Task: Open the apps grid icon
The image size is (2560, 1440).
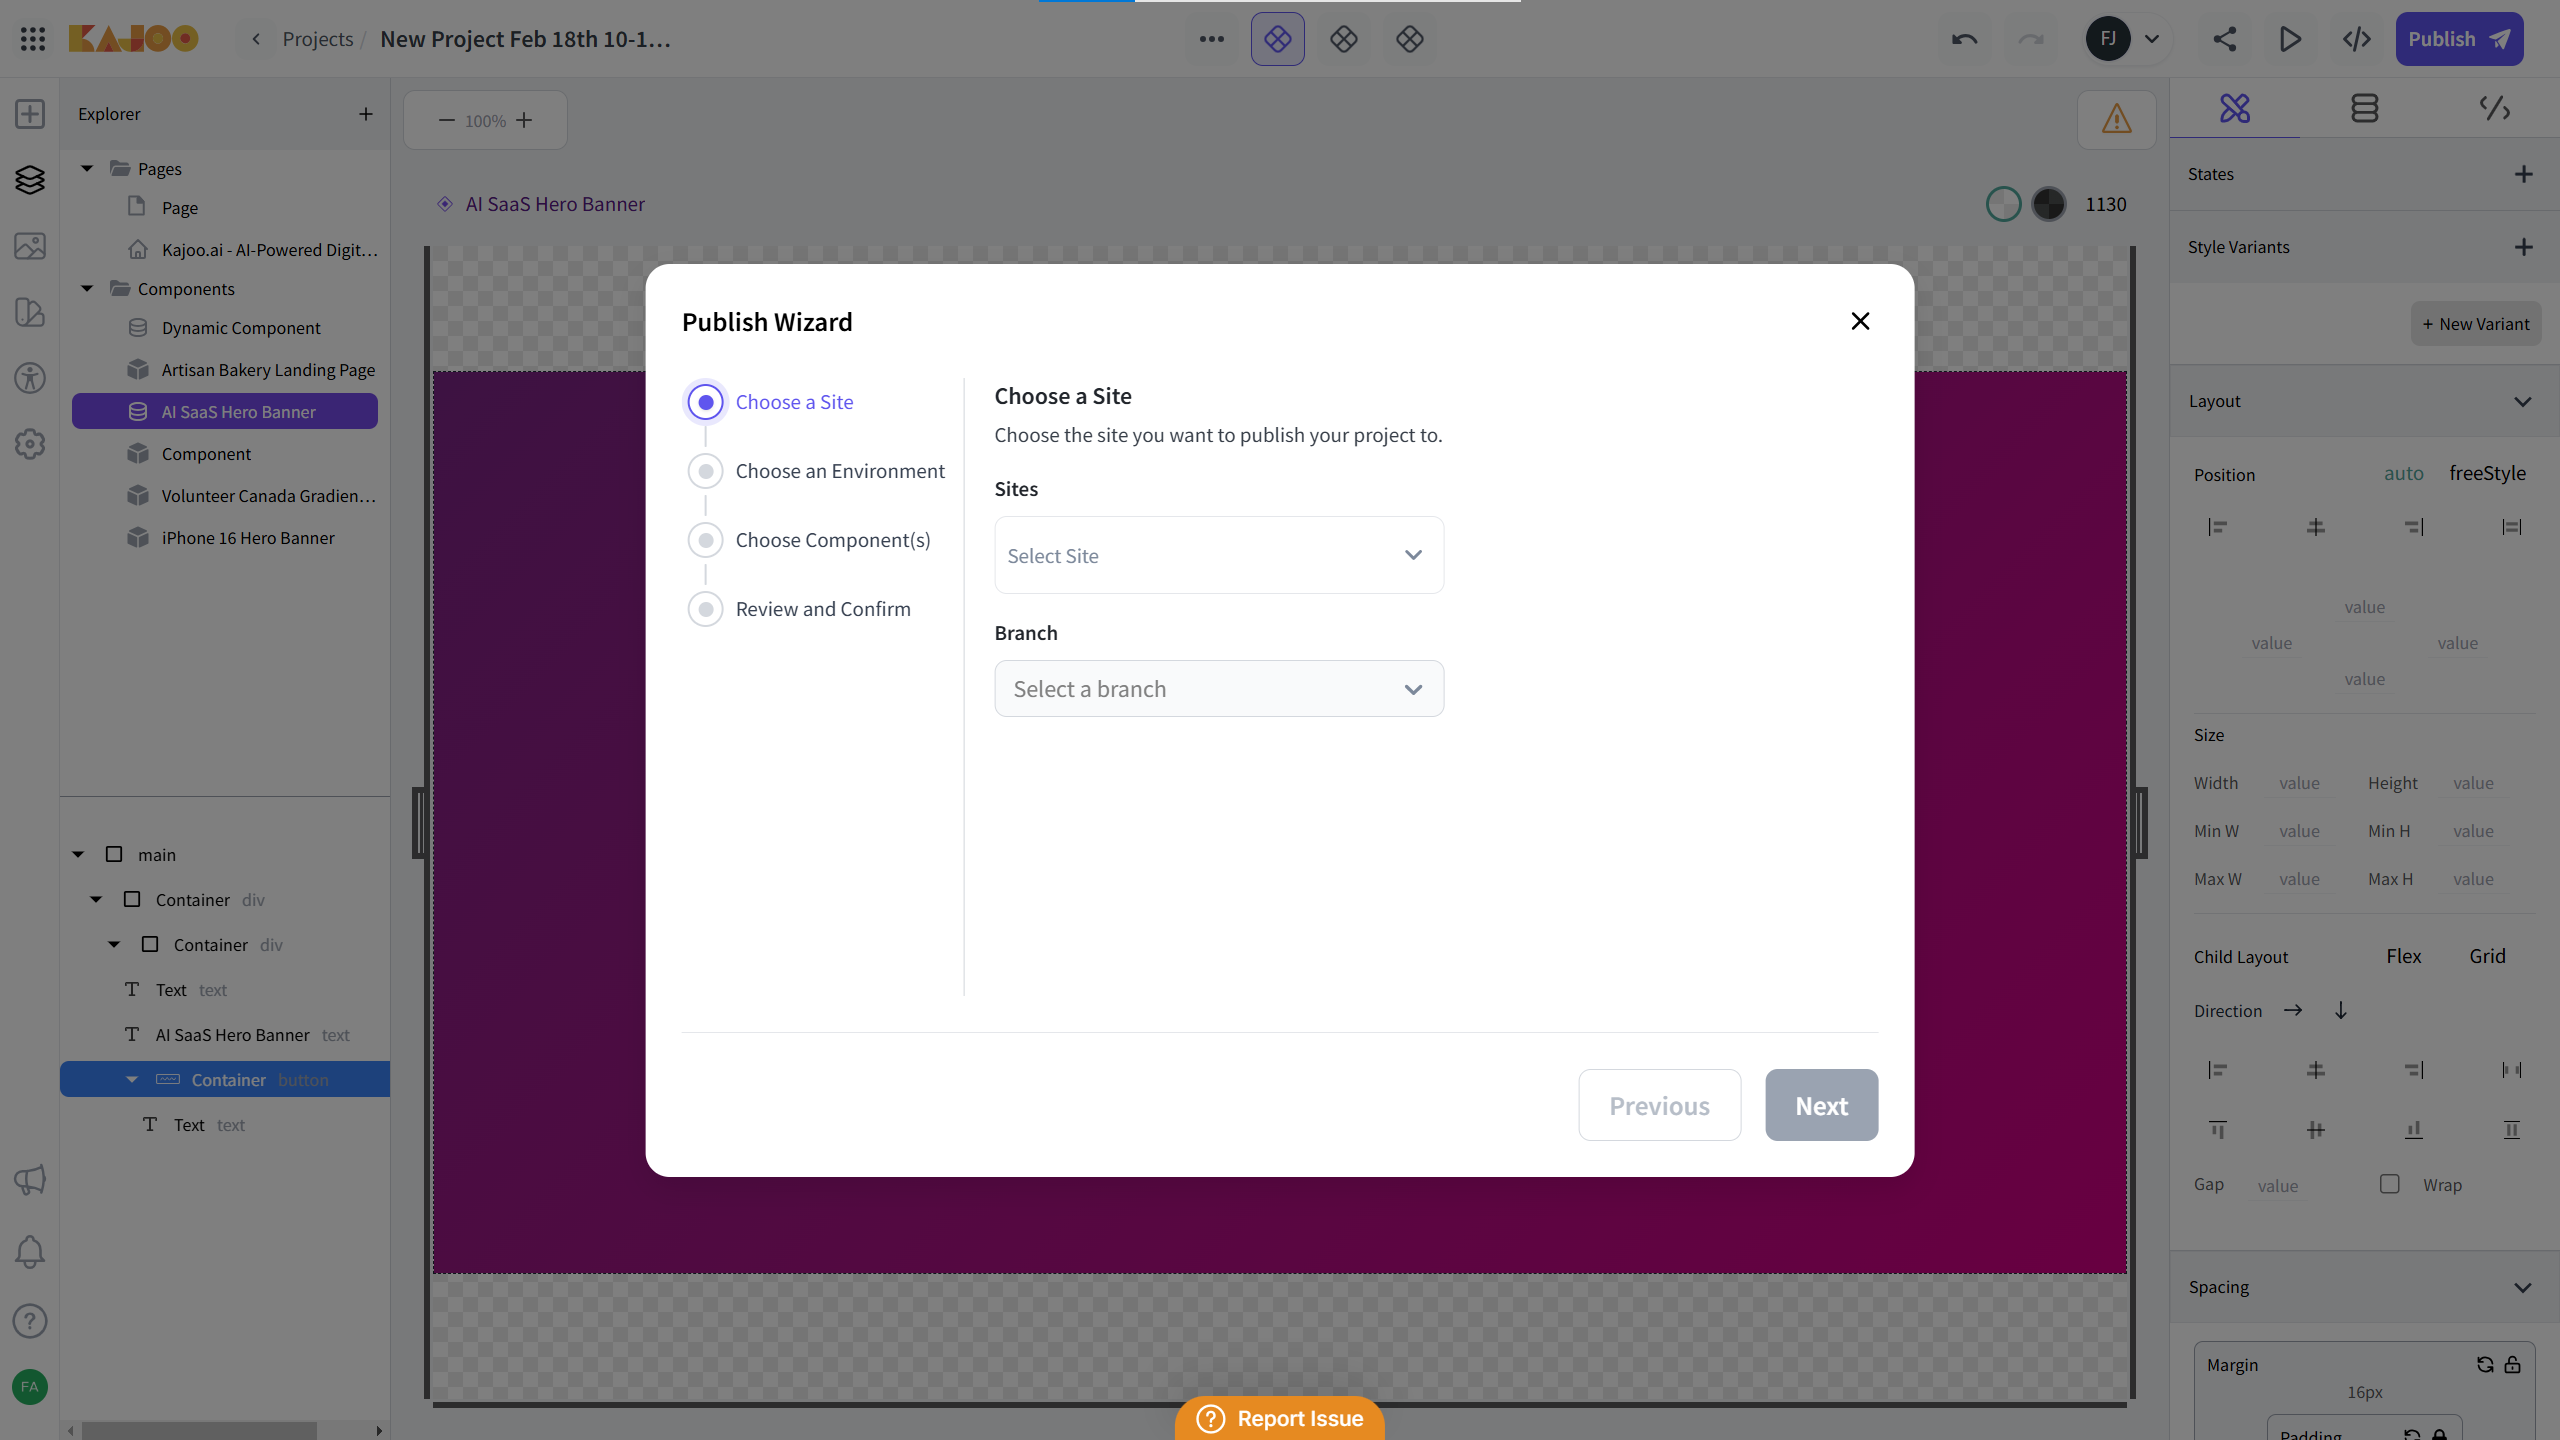Action: point(32,39)
